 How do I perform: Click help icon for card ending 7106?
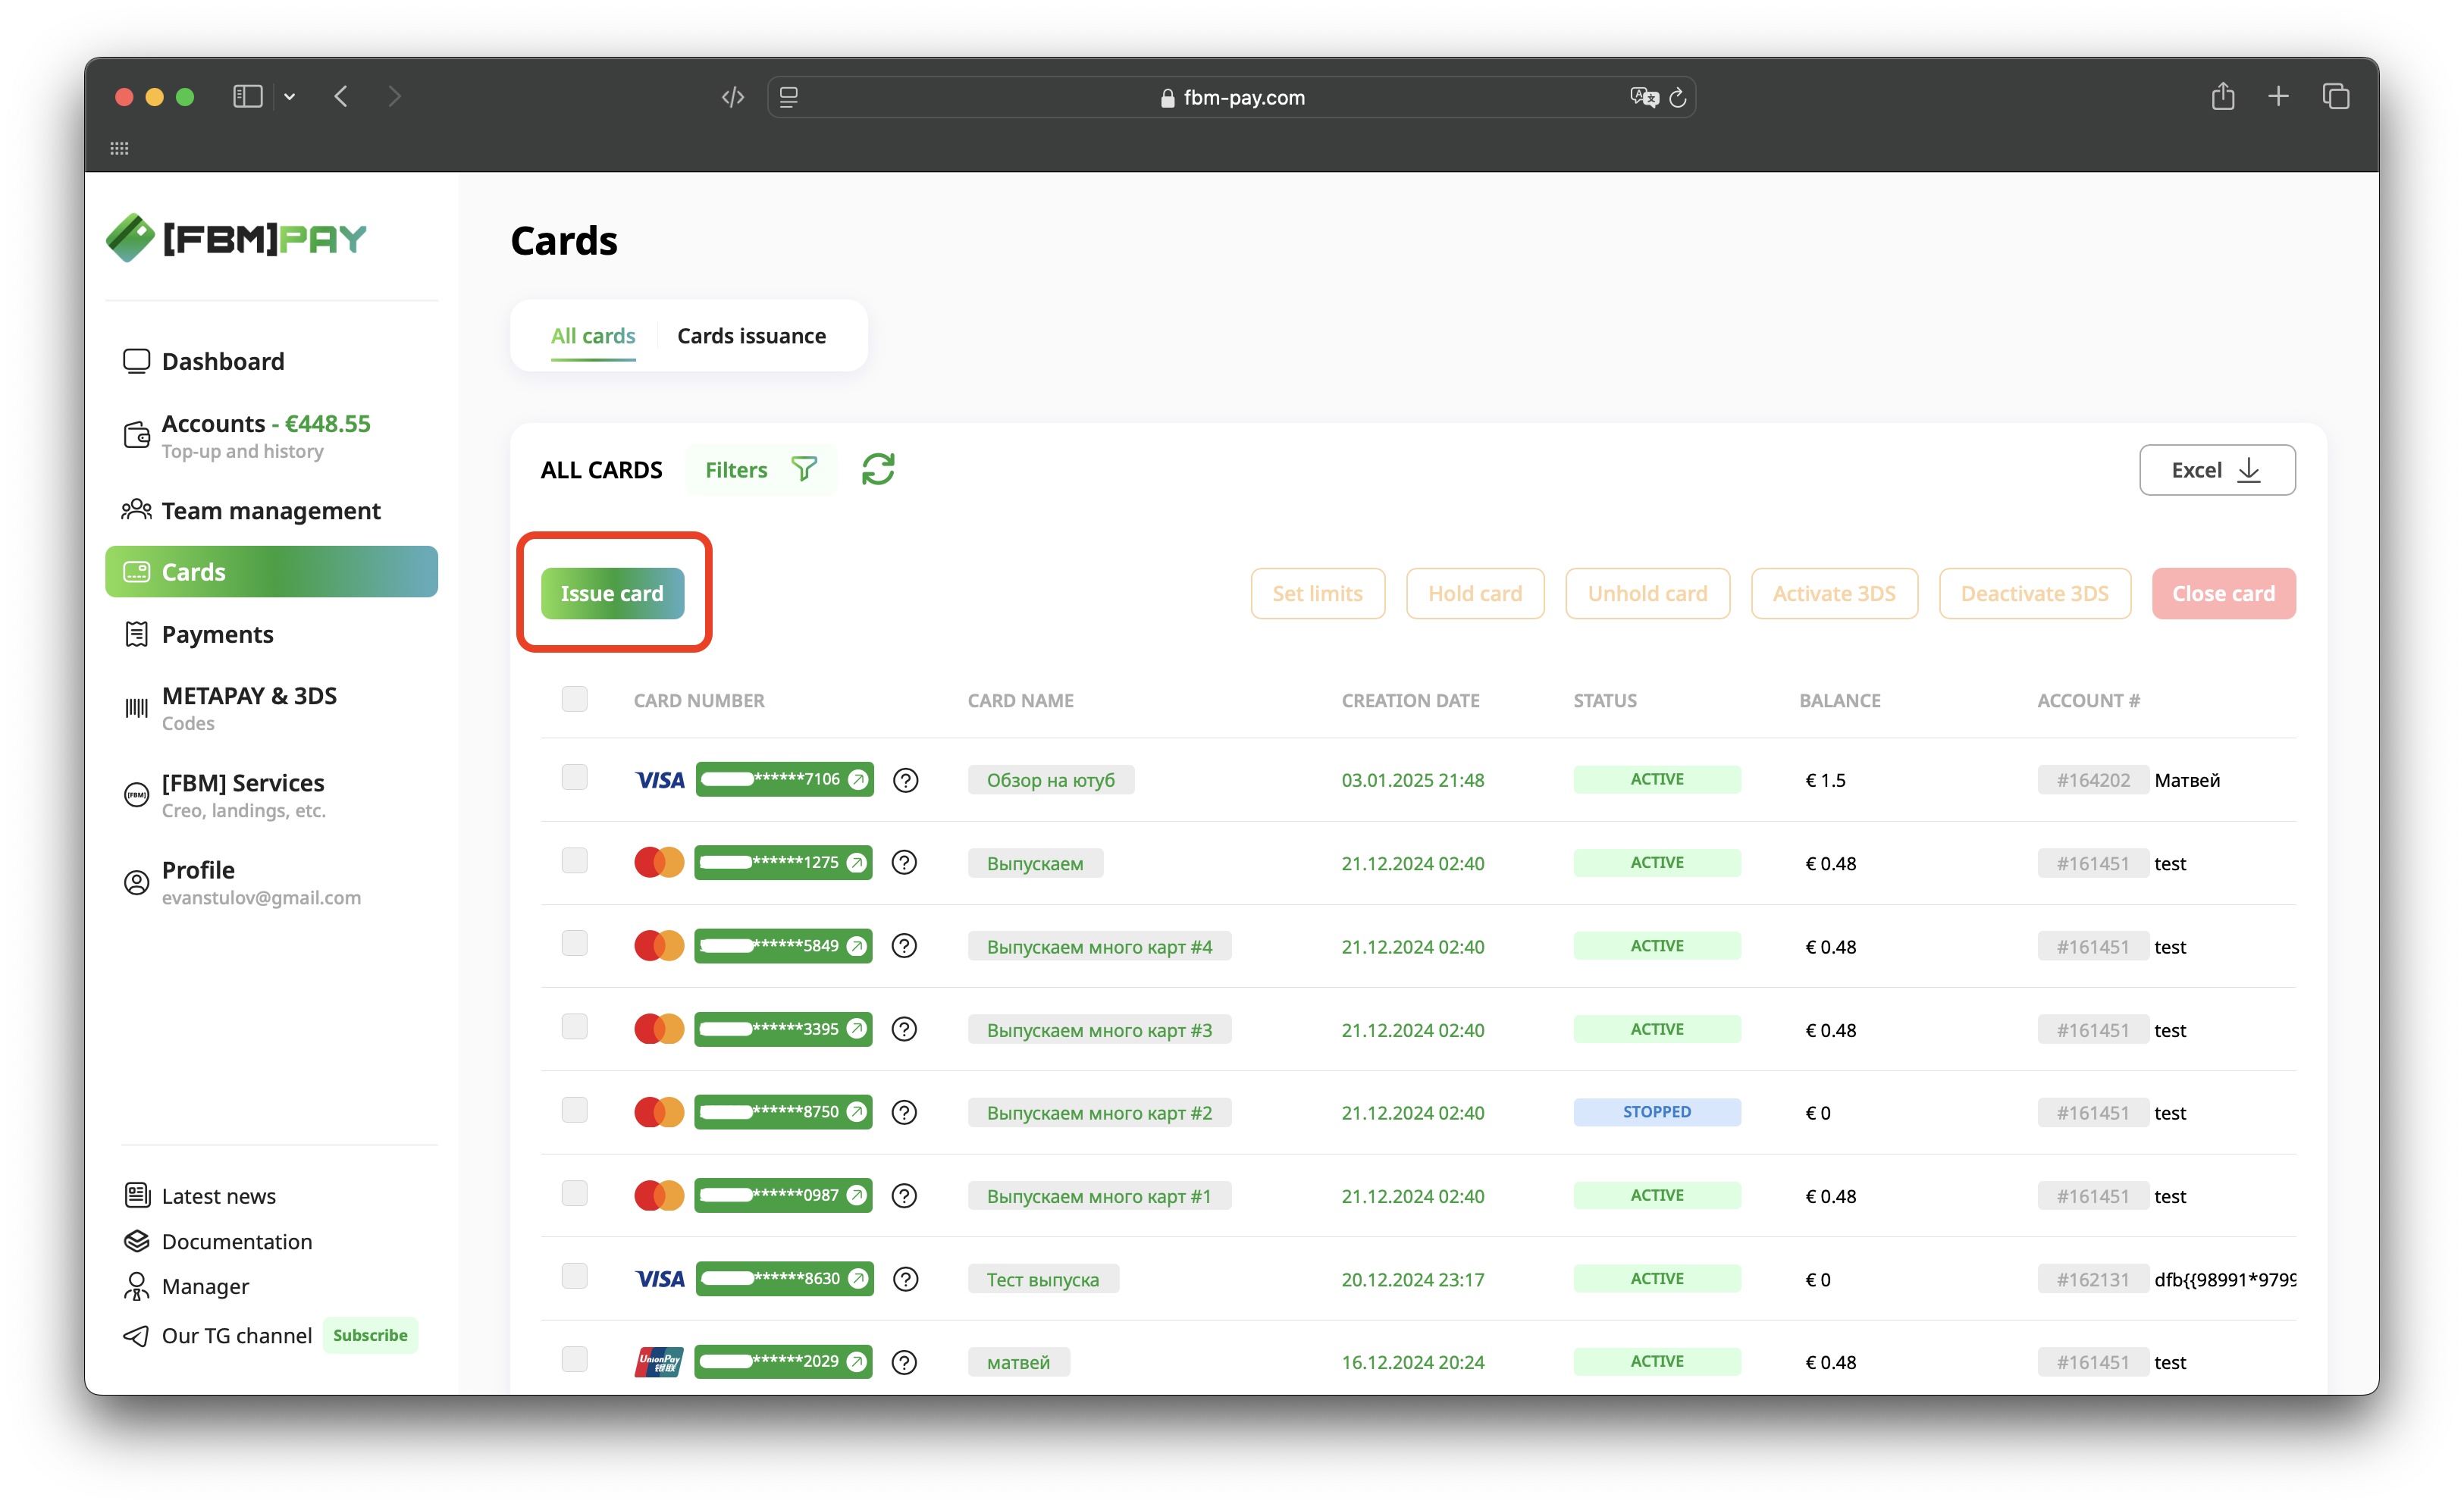click(x=905, y=780)
